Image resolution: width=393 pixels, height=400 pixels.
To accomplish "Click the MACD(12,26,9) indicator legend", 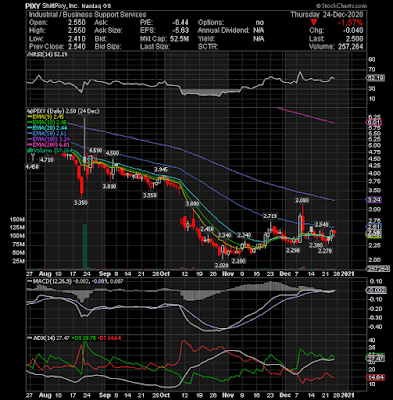I will 49,281.
